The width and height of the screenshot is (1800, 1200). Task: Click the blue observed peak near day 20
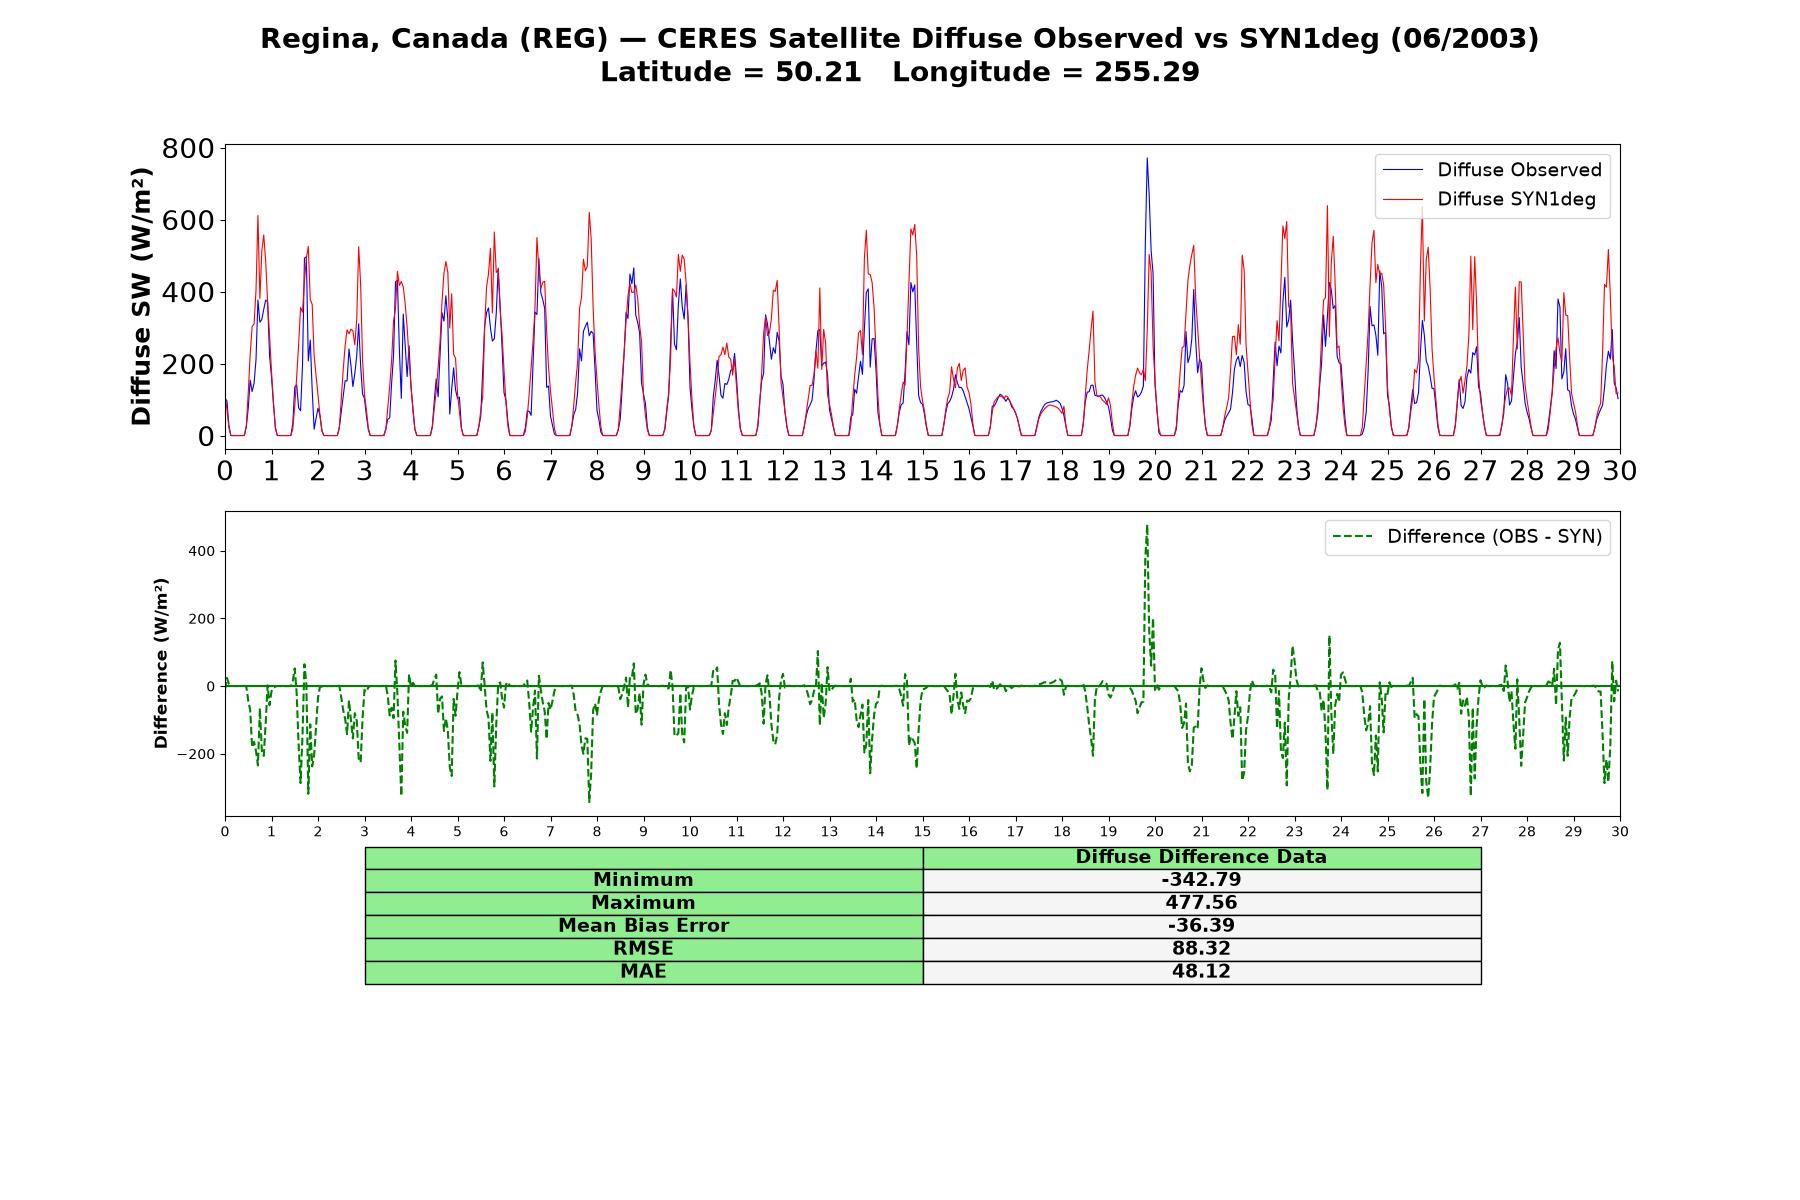point(1147,160)
